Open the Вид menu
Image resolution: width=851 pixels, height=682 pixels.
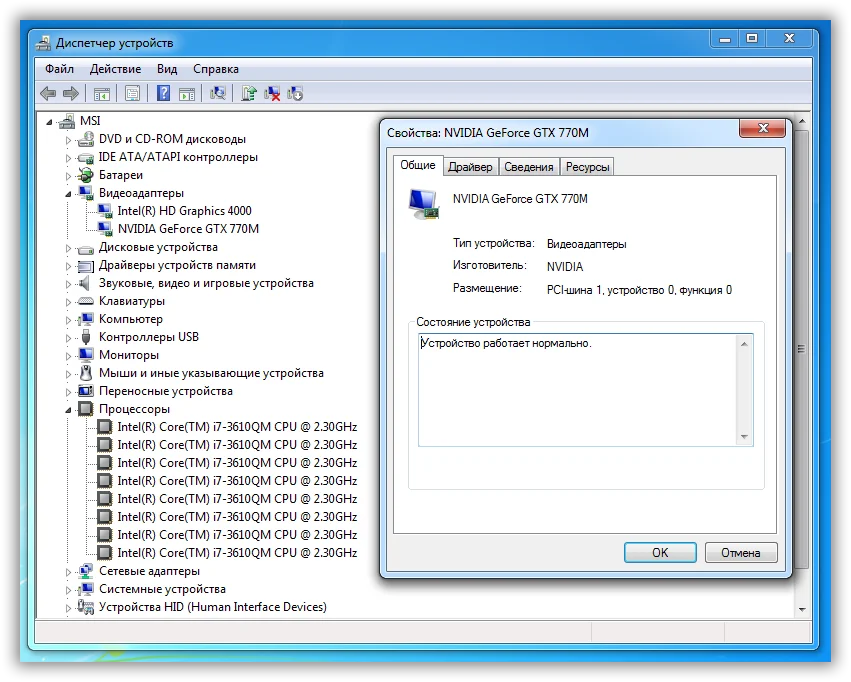point(167,69)
